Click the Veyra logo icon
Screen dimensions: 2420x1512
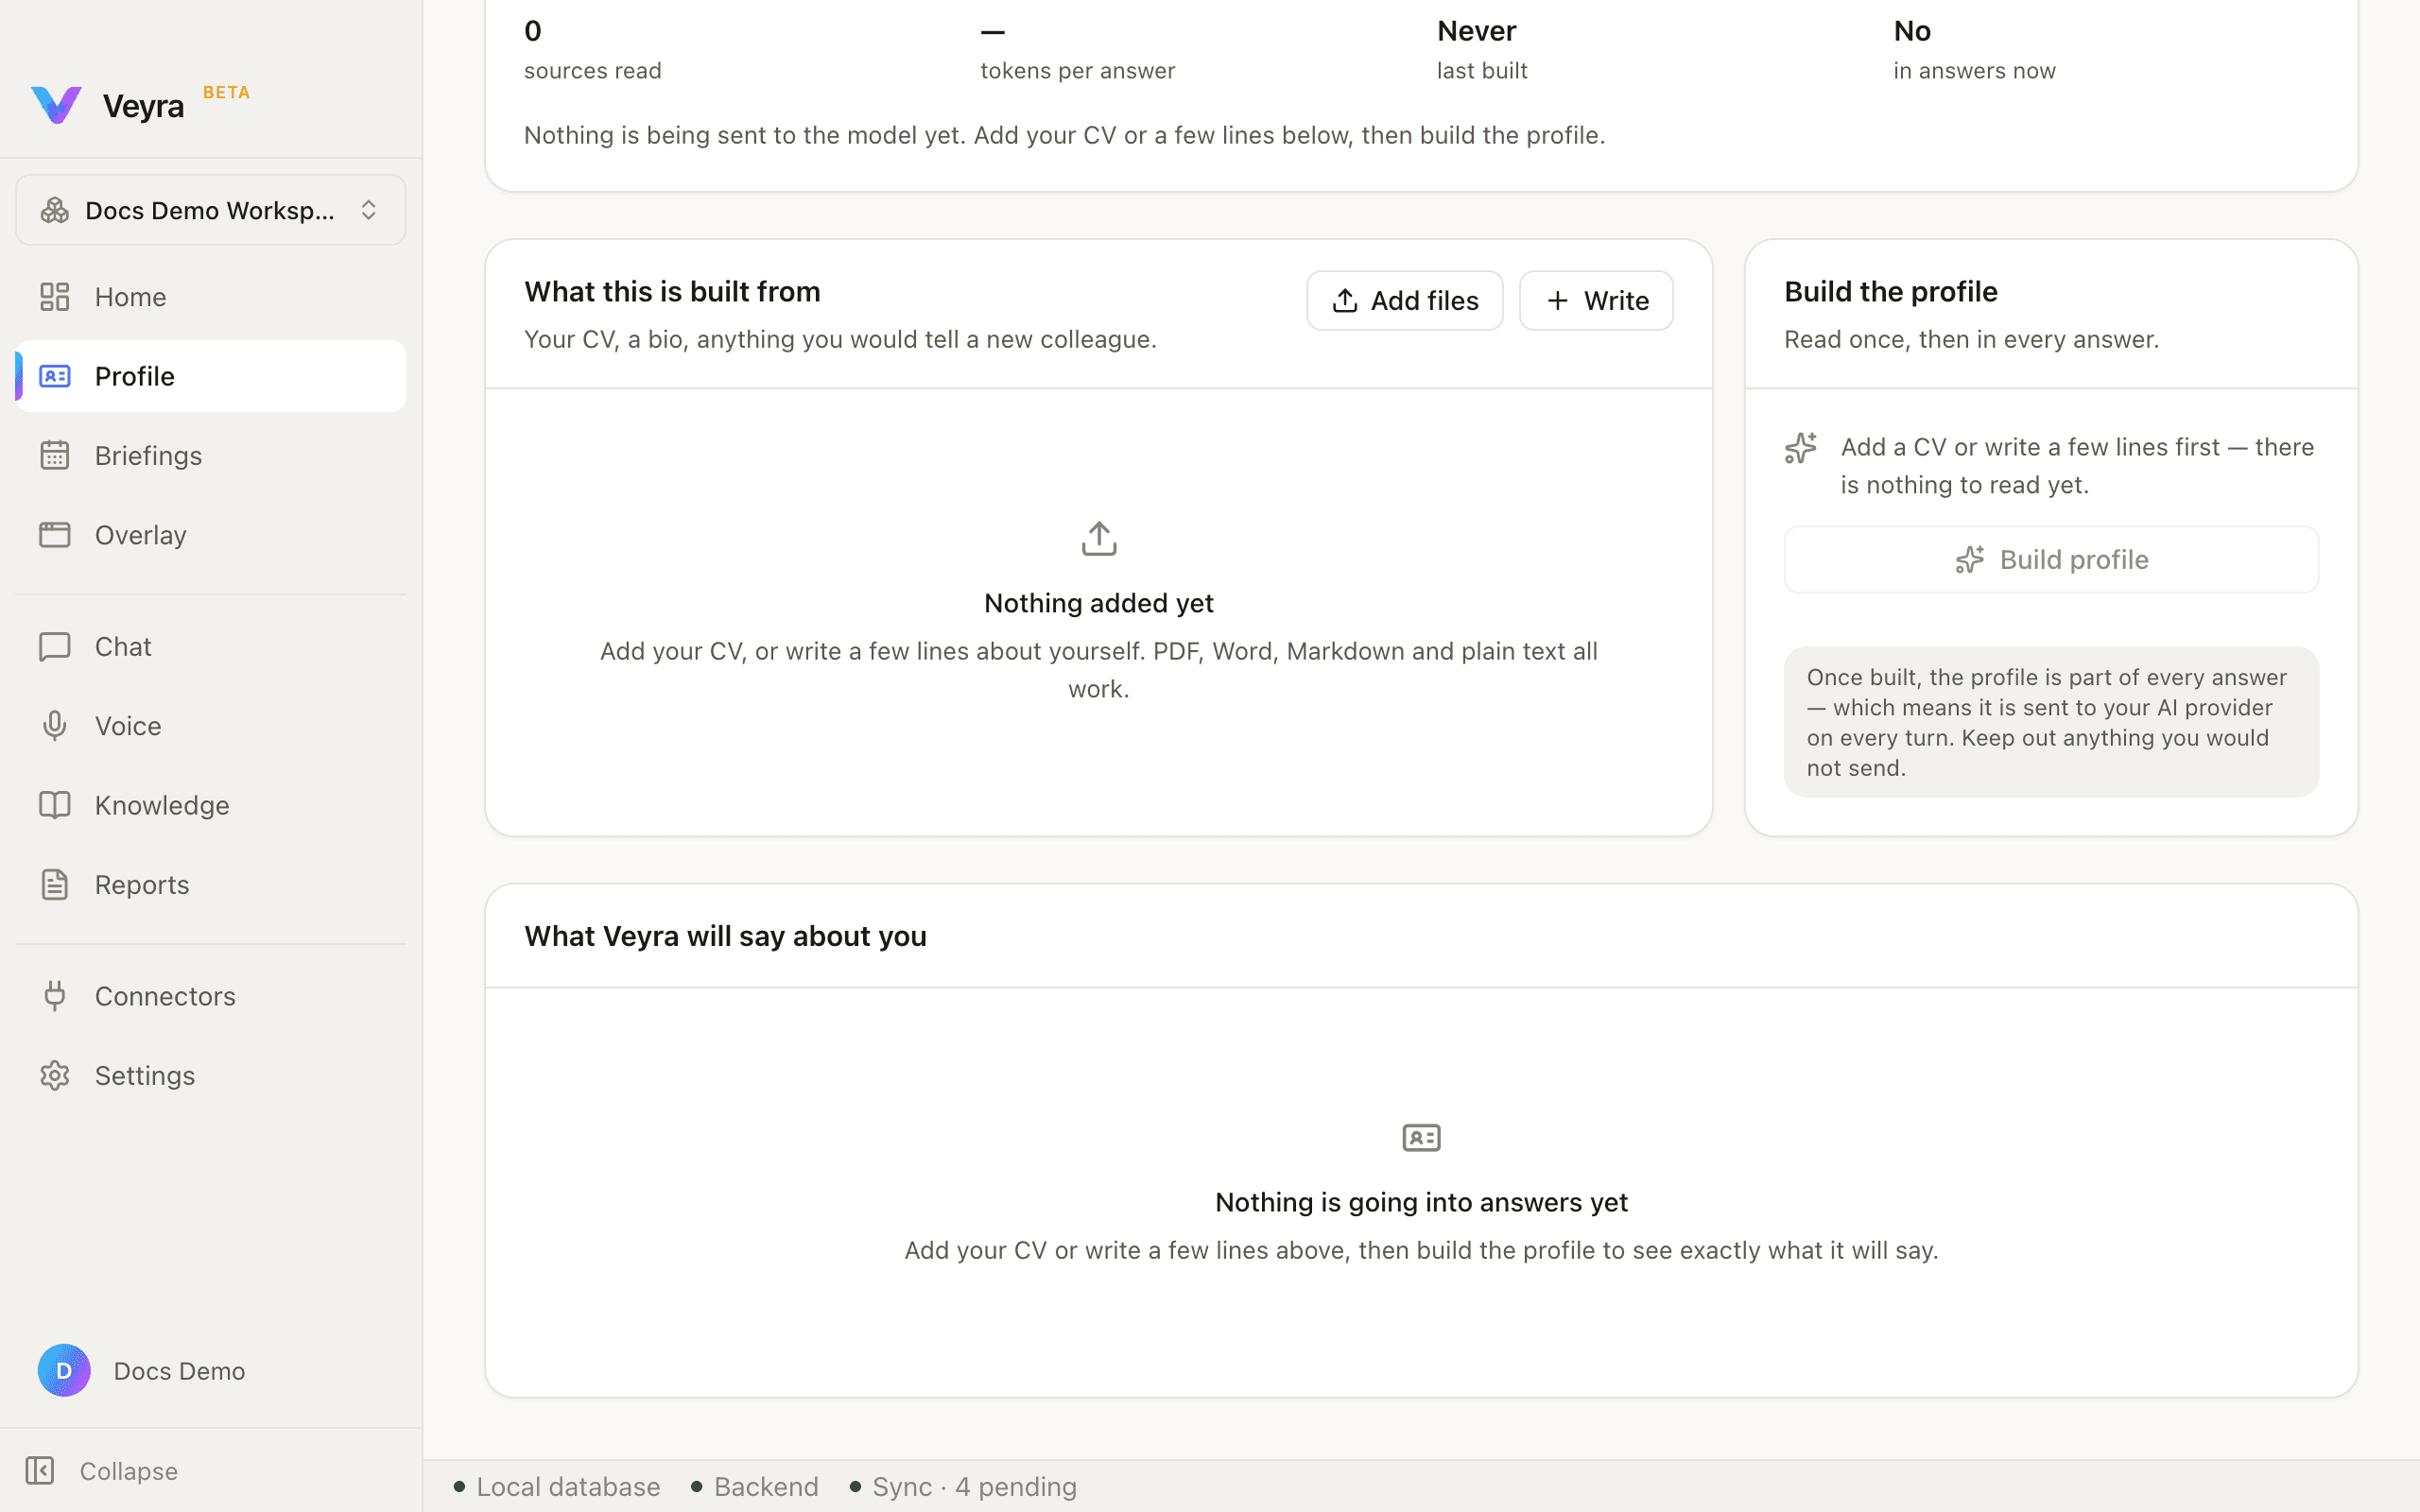(56, 105)
